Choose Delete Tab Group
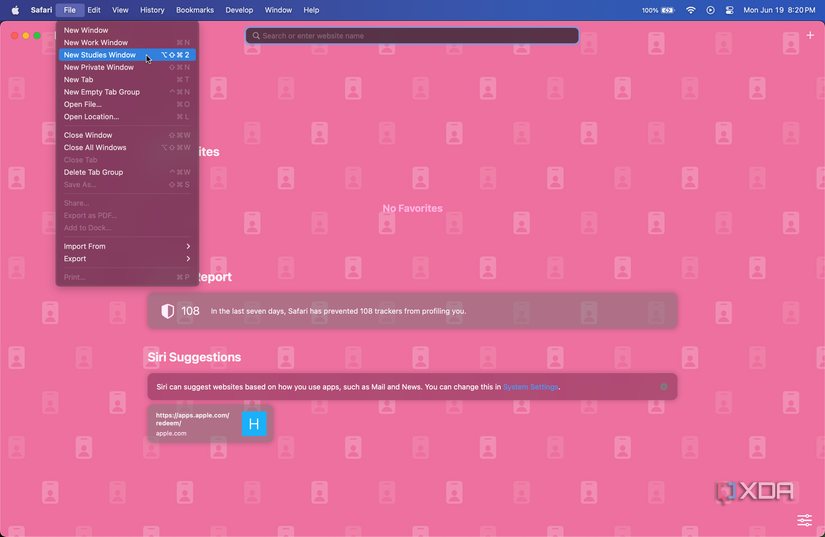The width and height of the screenshot is (825, 537). (127, 172)
